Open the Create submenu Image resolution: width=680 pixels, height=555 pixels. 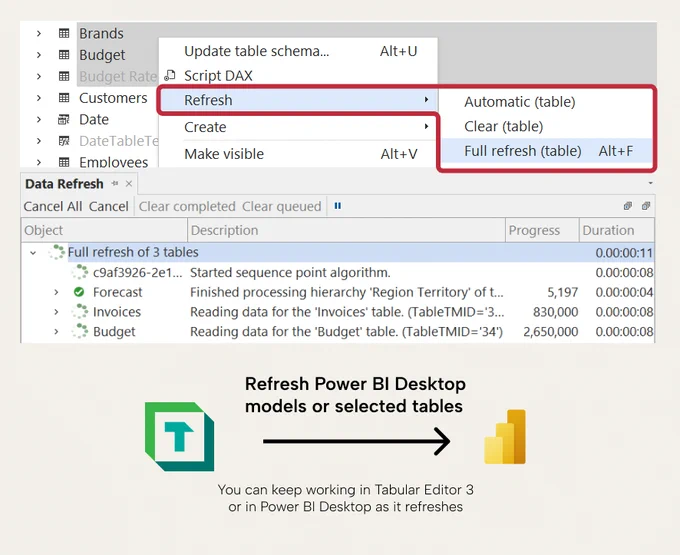pos(298,127)
